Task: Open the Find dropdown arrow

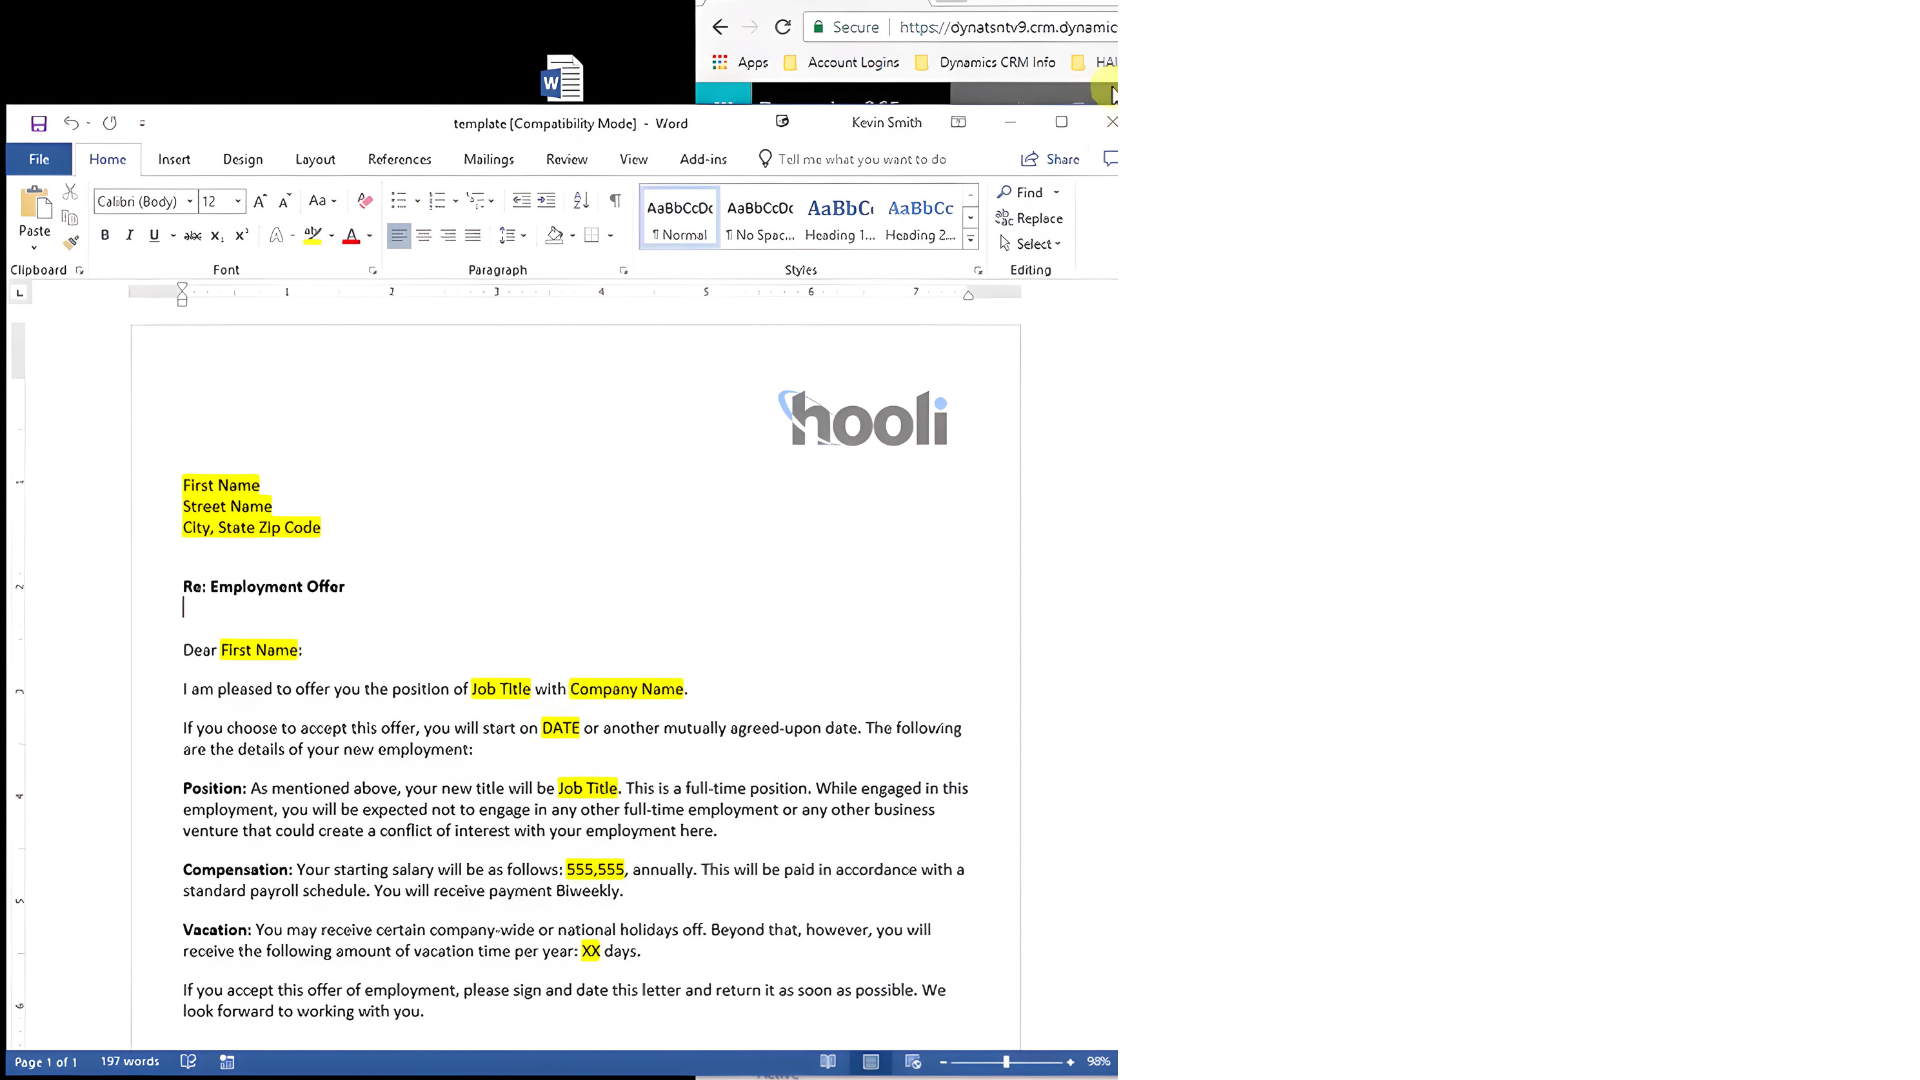Action: tap(1056, 192)
